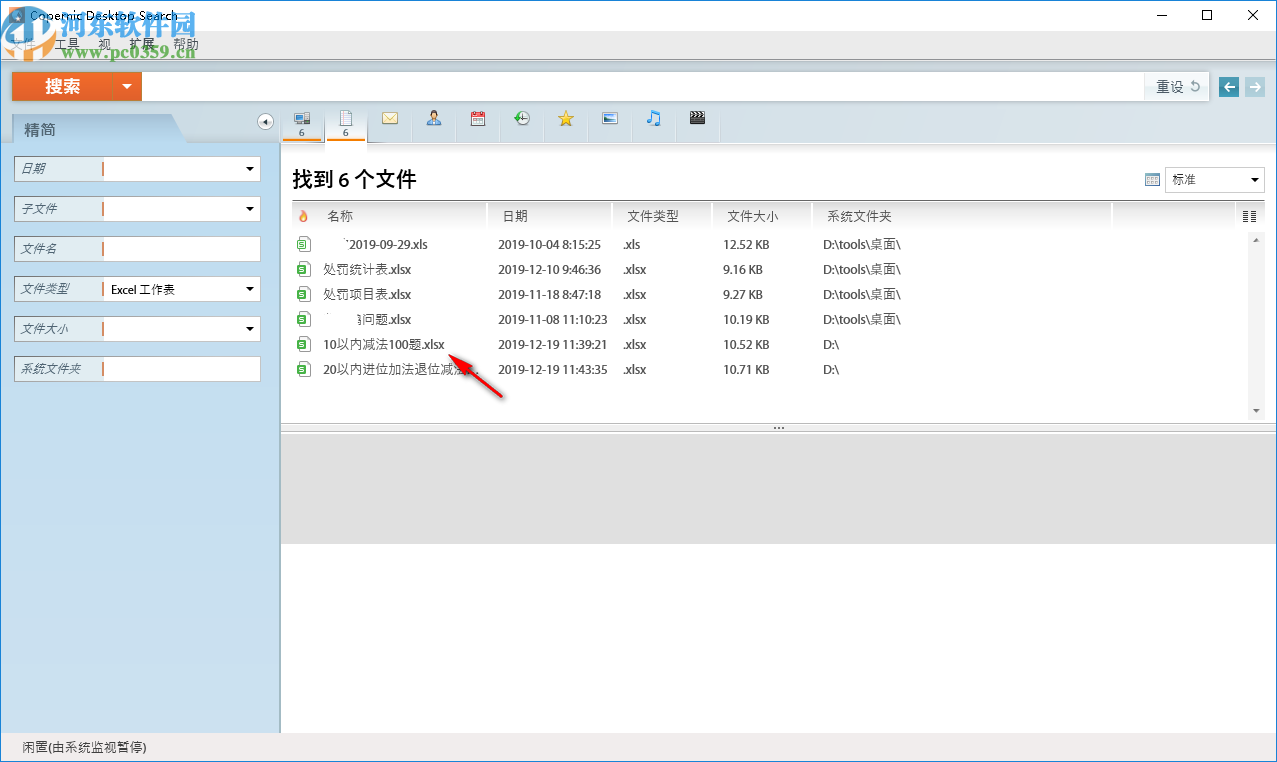Toggle the relevance flame column header
This screenshot has width=1277, height=762.
click(x=305, y=215)
